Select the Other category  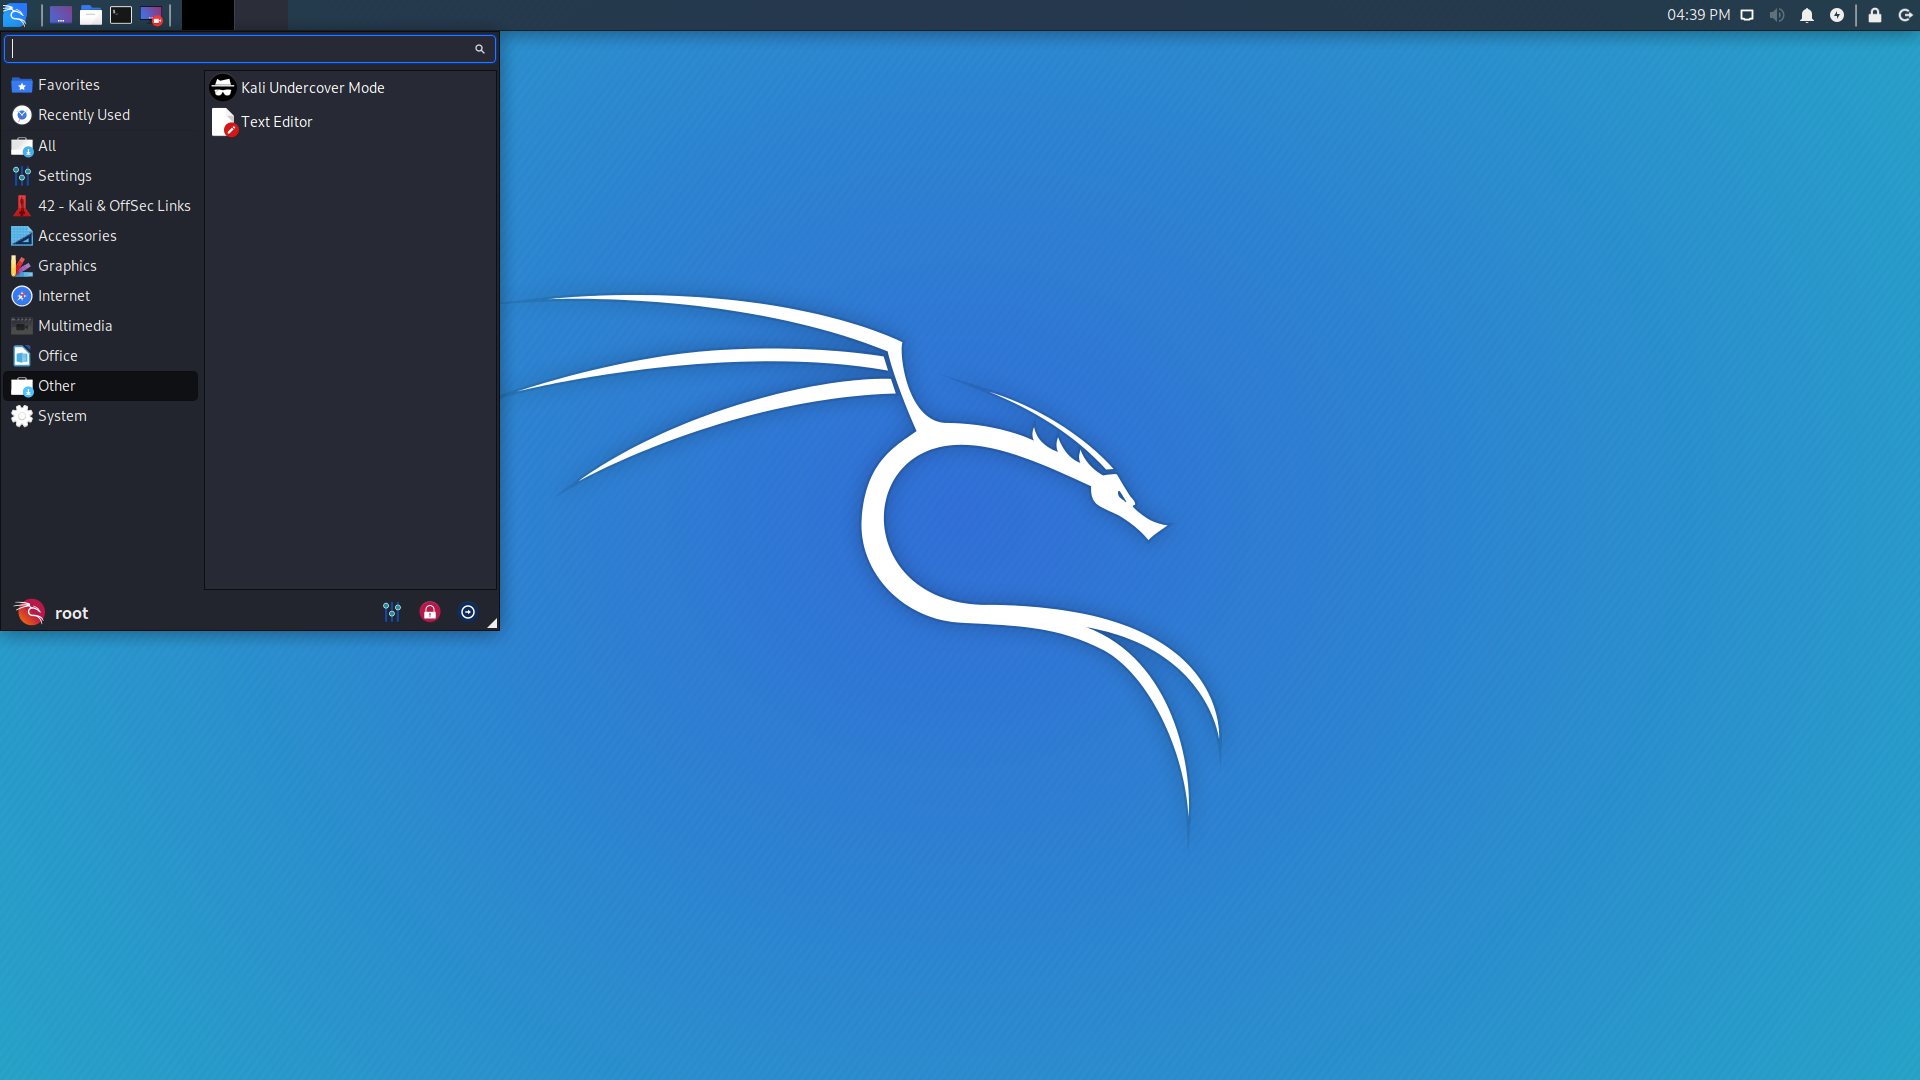coord(101,386)
